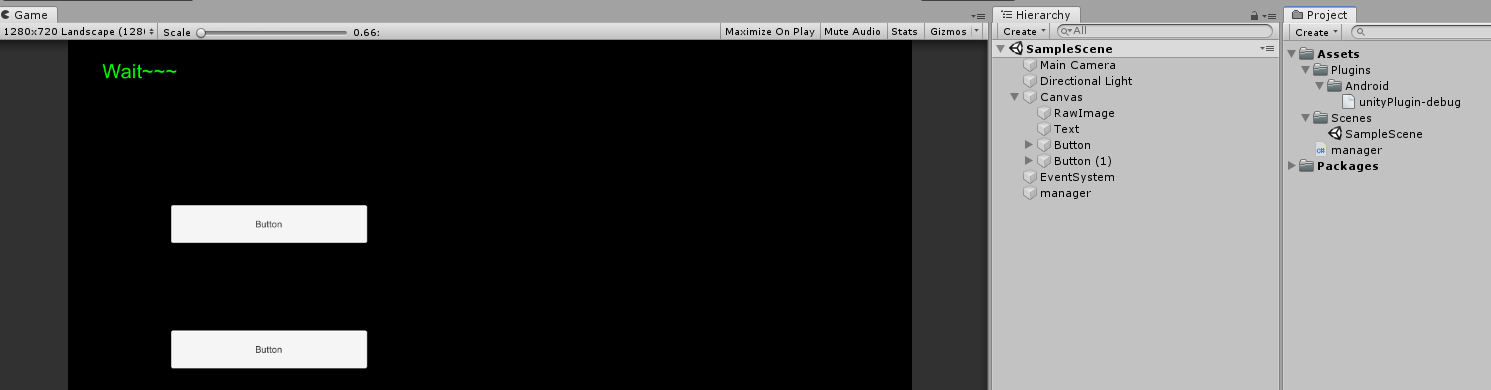Select Directional Light in Hierarchy
This screenshot has height=390, width=1491.
[x=1086, y=81]
